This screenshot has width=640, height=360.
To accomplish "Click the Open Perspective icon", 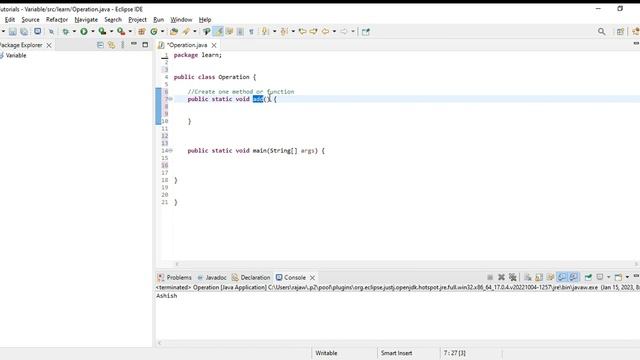I will [x=620, y=31].
